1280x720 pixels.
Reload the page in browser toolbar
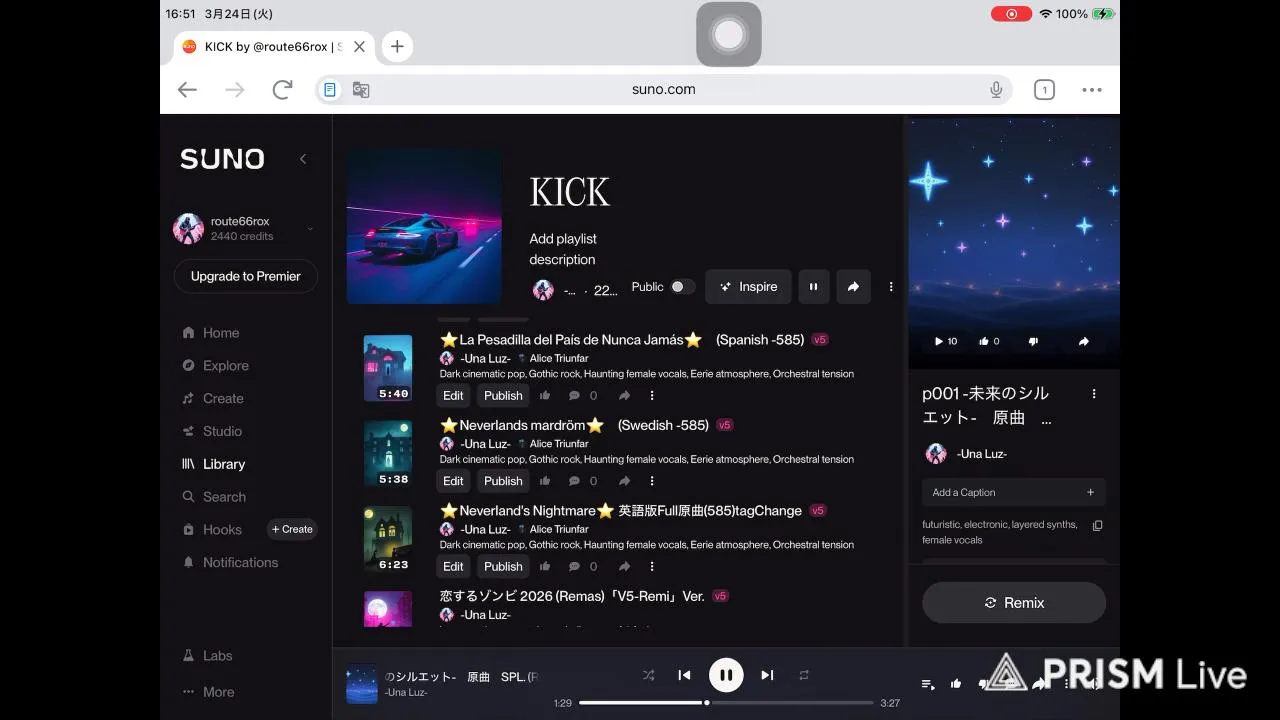pos(282,89)
